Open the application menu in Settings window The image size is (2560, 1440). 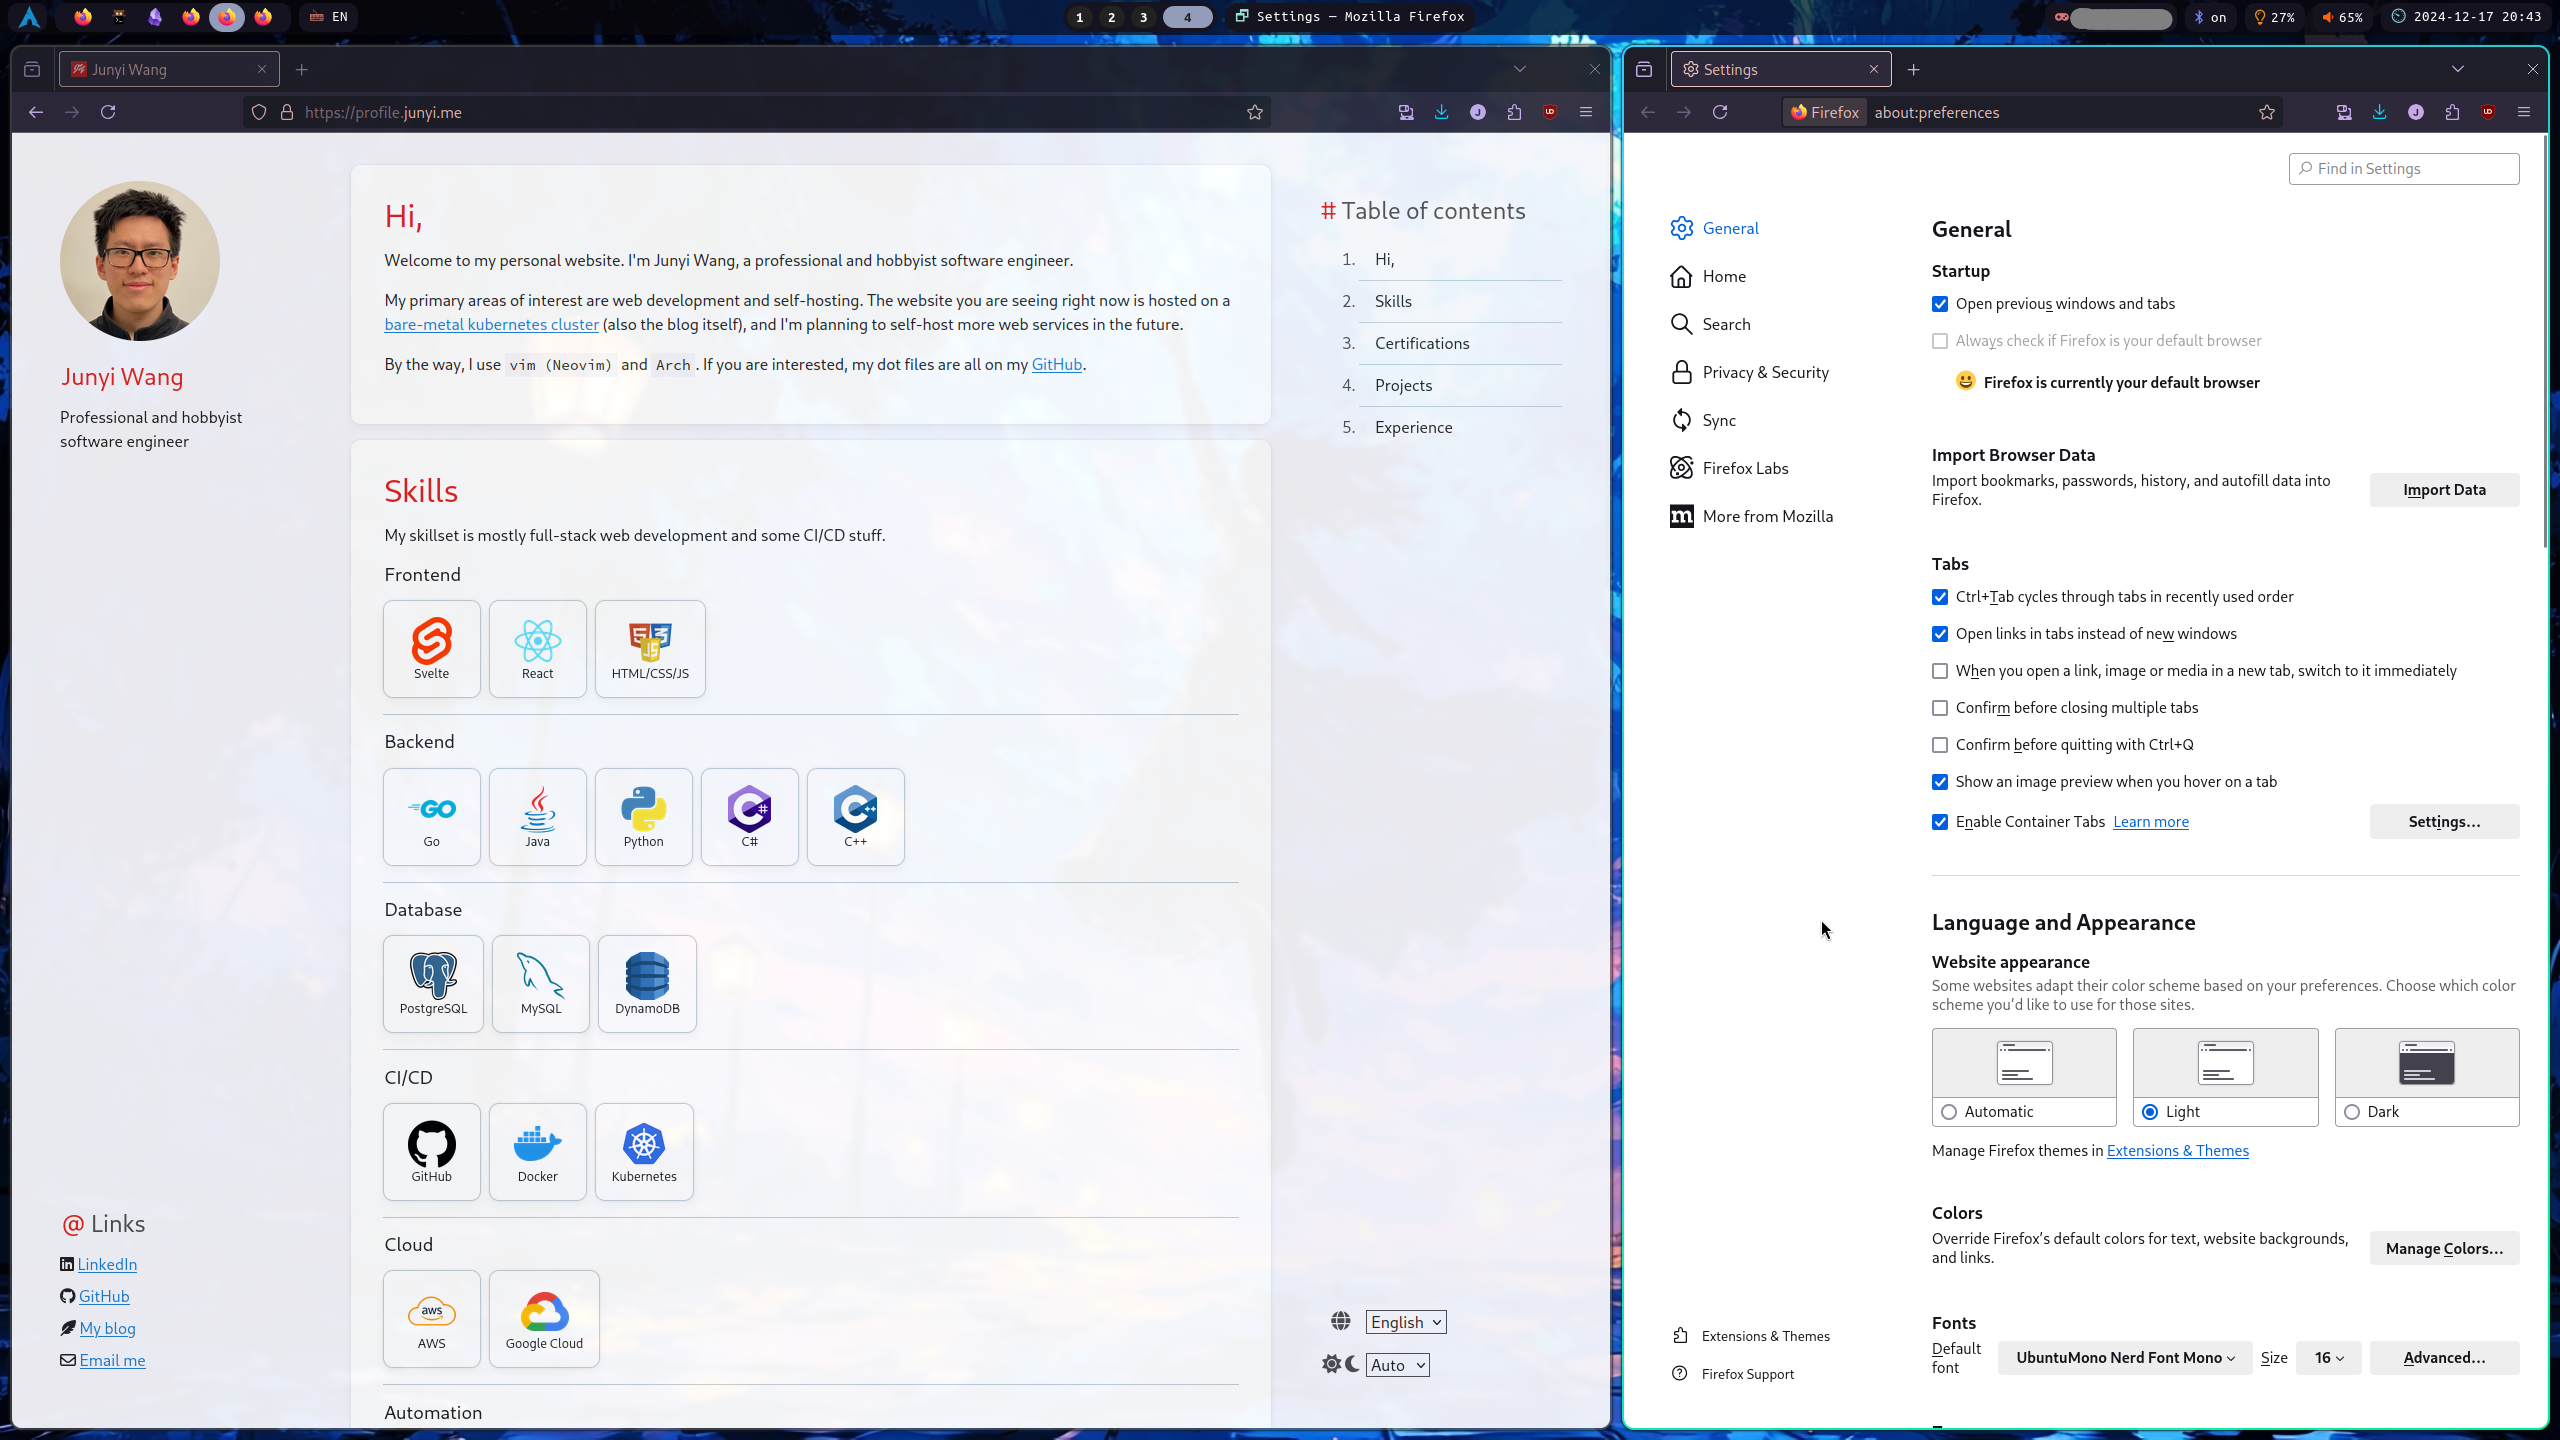(2524, 112)
